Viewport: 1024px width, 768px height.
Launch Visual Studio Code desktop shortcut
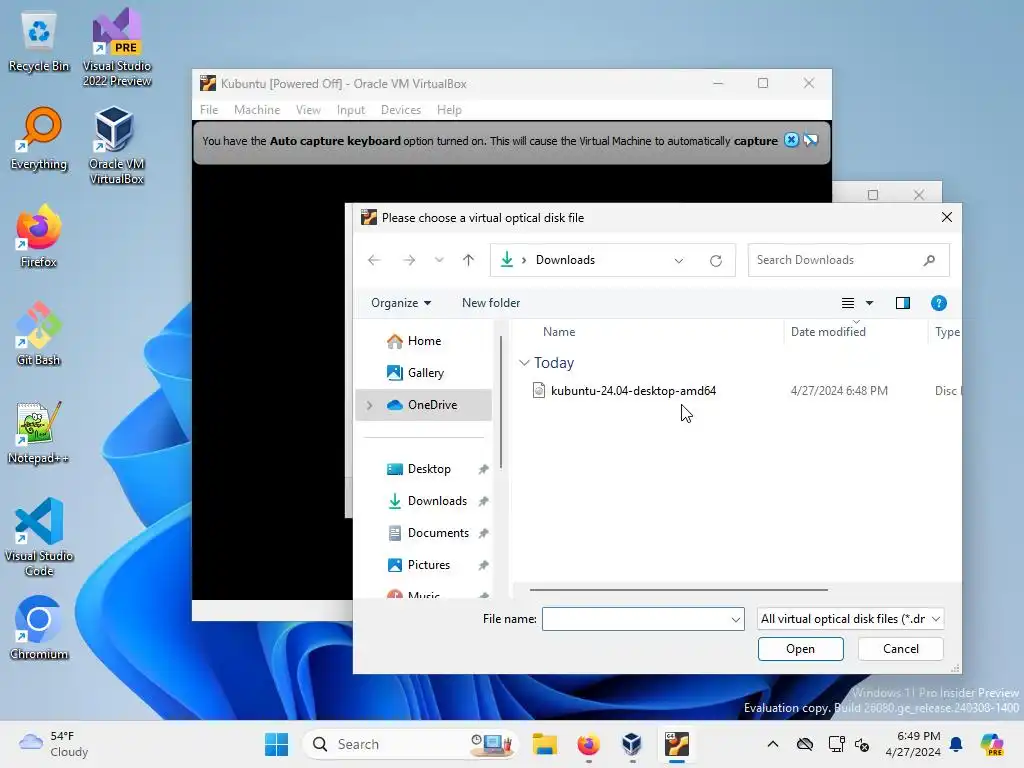tap(39, 537)
